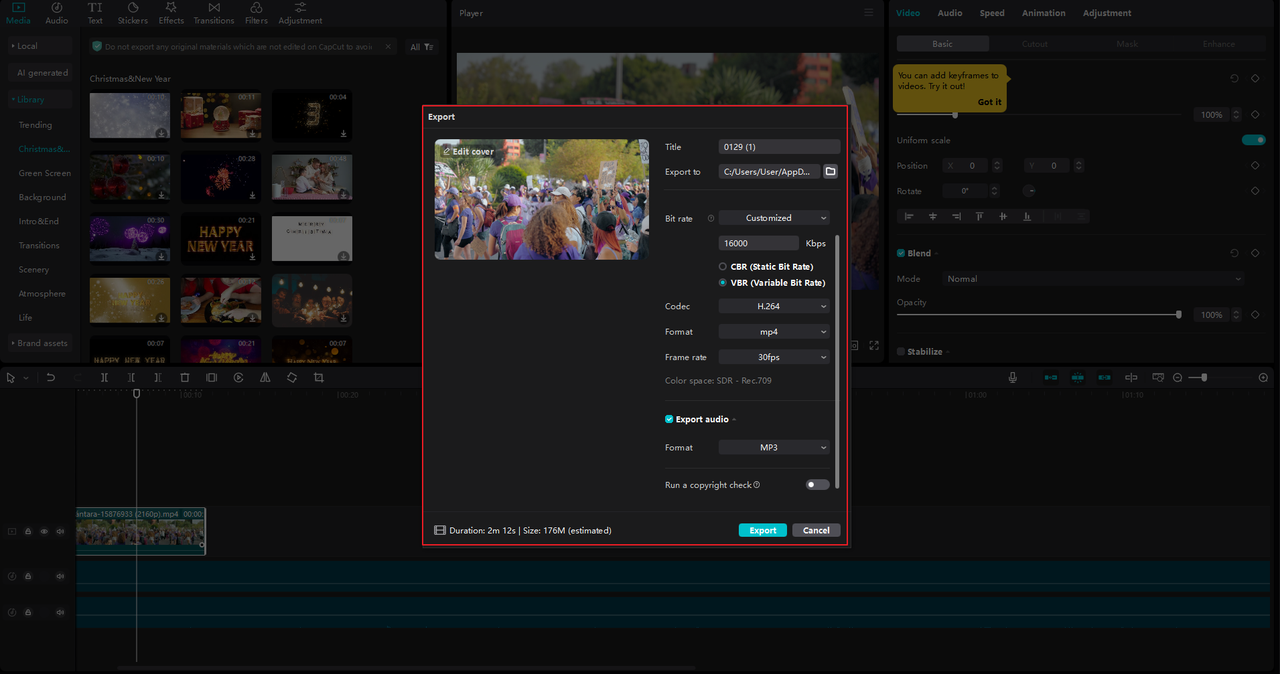
Task: Expand the Brand assets section
Action: pos(40,343)
